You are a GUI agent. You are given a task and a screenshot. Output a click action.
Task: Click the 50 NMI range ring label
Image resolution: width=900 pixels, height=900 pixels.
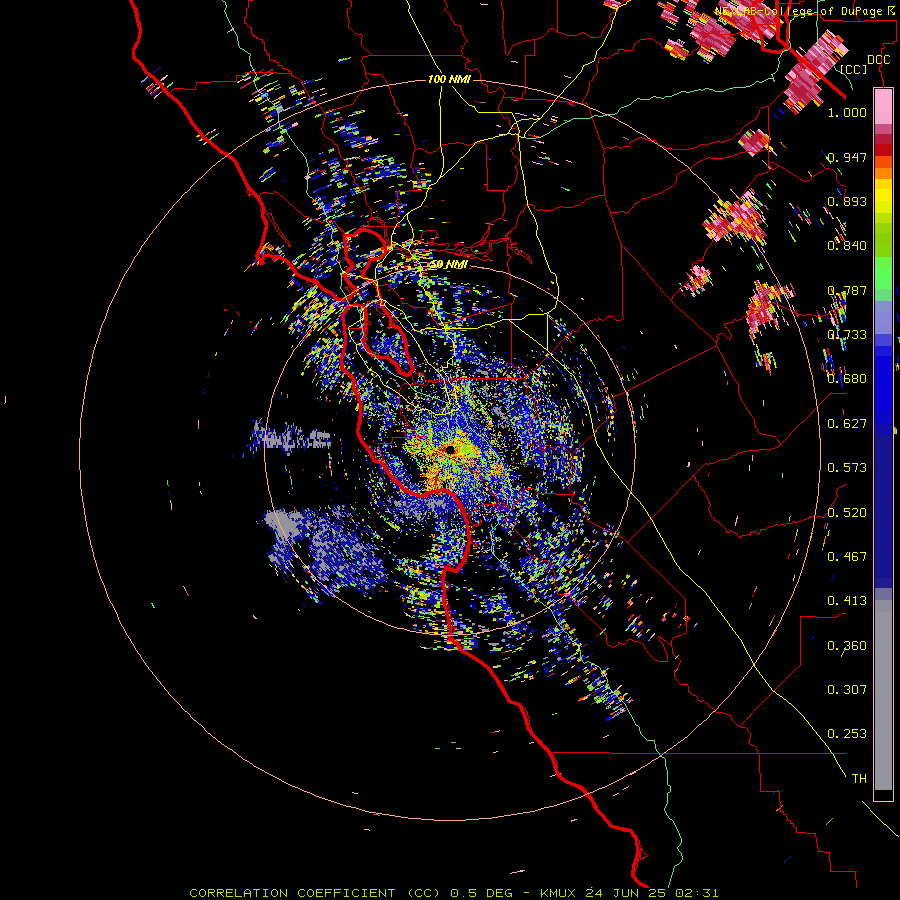[449, 265]
